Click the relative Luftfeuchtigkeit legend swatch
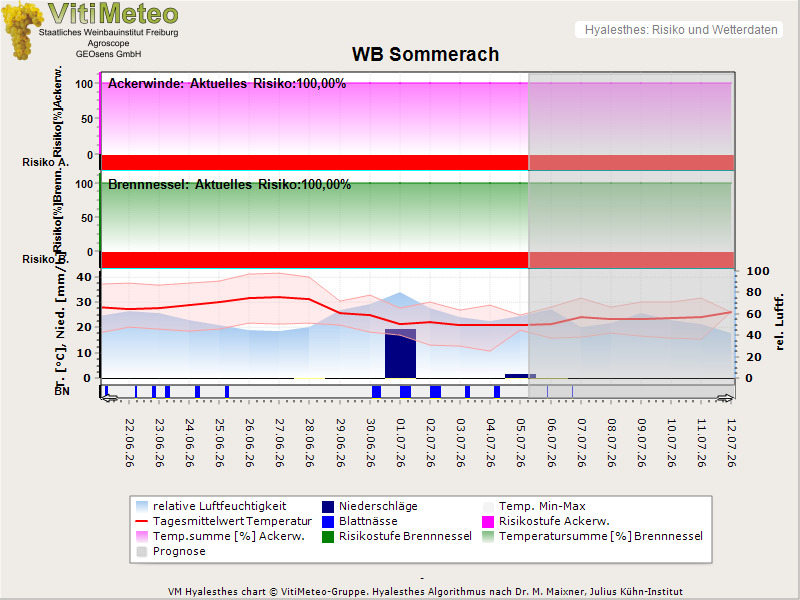Viewport: 800px width, 600px height. coord(142,507)
